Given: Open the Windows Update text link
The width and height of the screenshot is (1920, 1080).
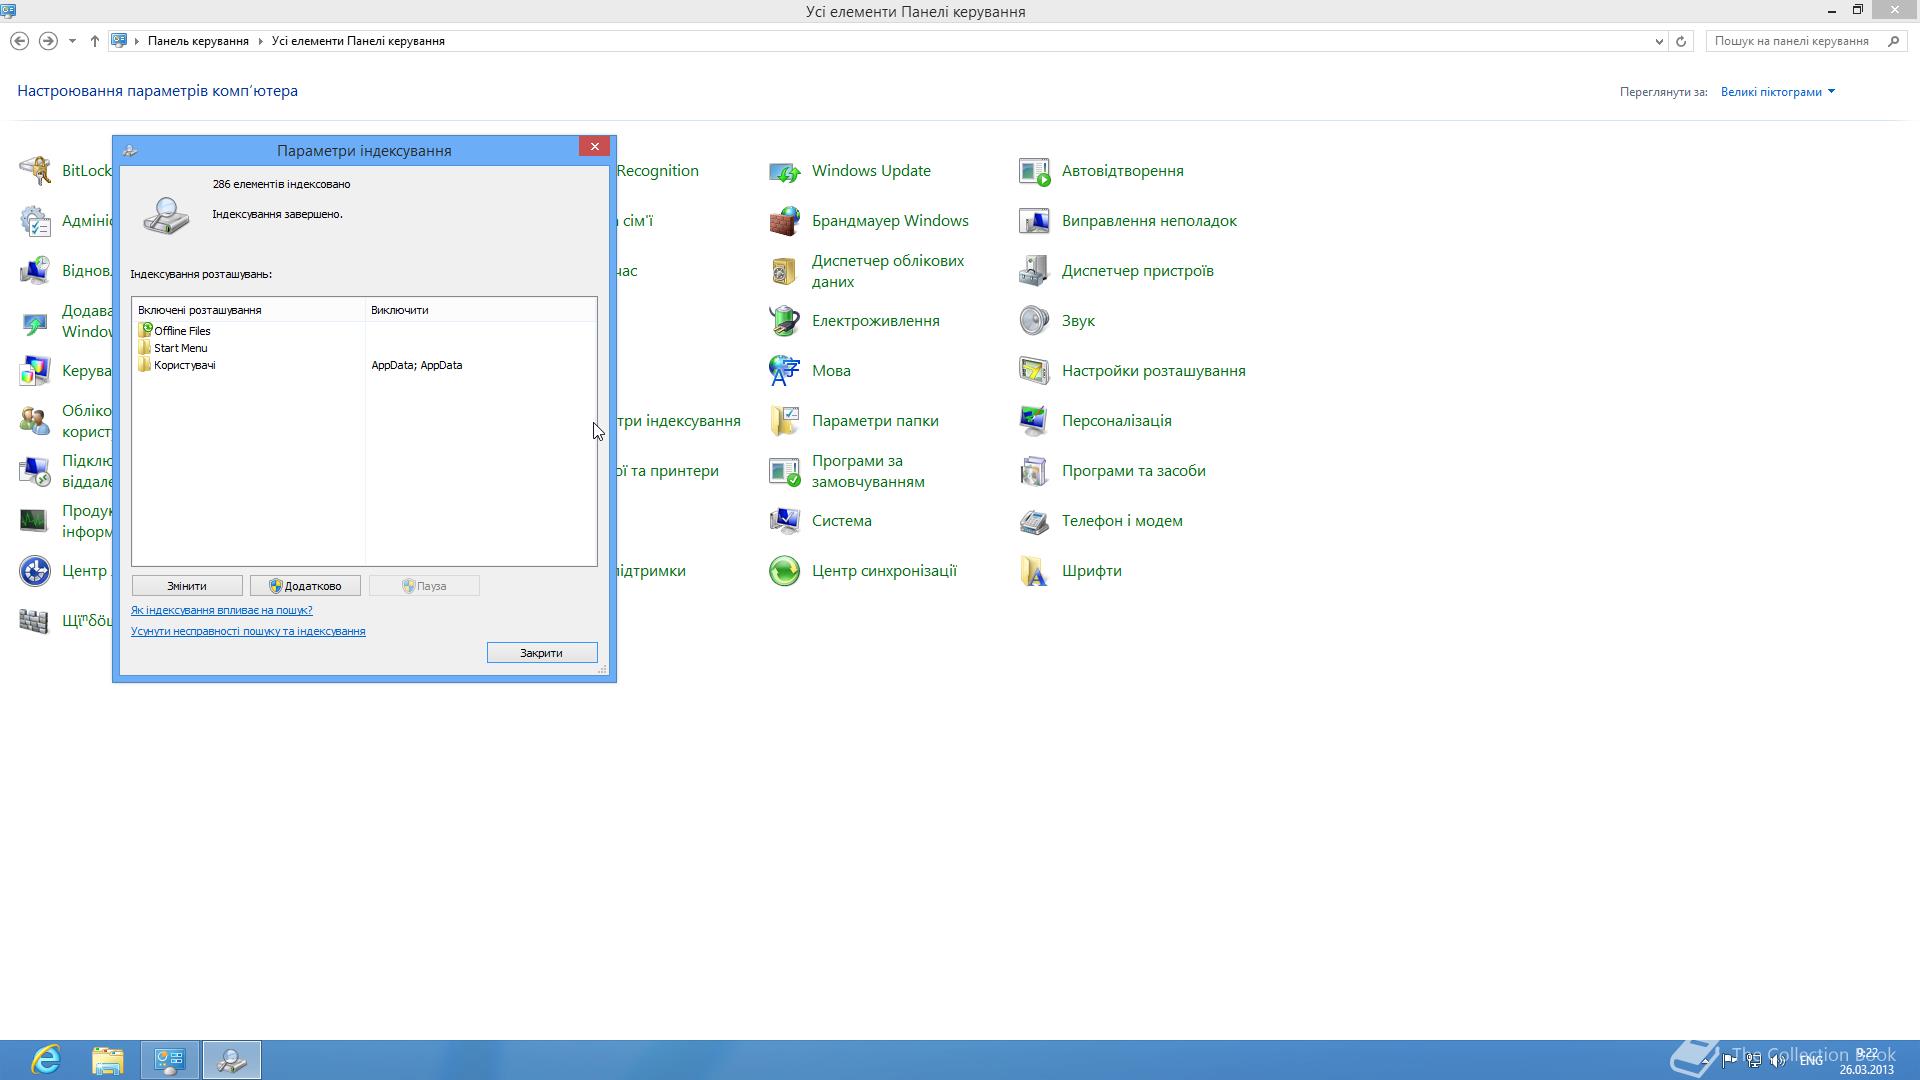Looking at the screenshot, I should (x=871, y=171).
